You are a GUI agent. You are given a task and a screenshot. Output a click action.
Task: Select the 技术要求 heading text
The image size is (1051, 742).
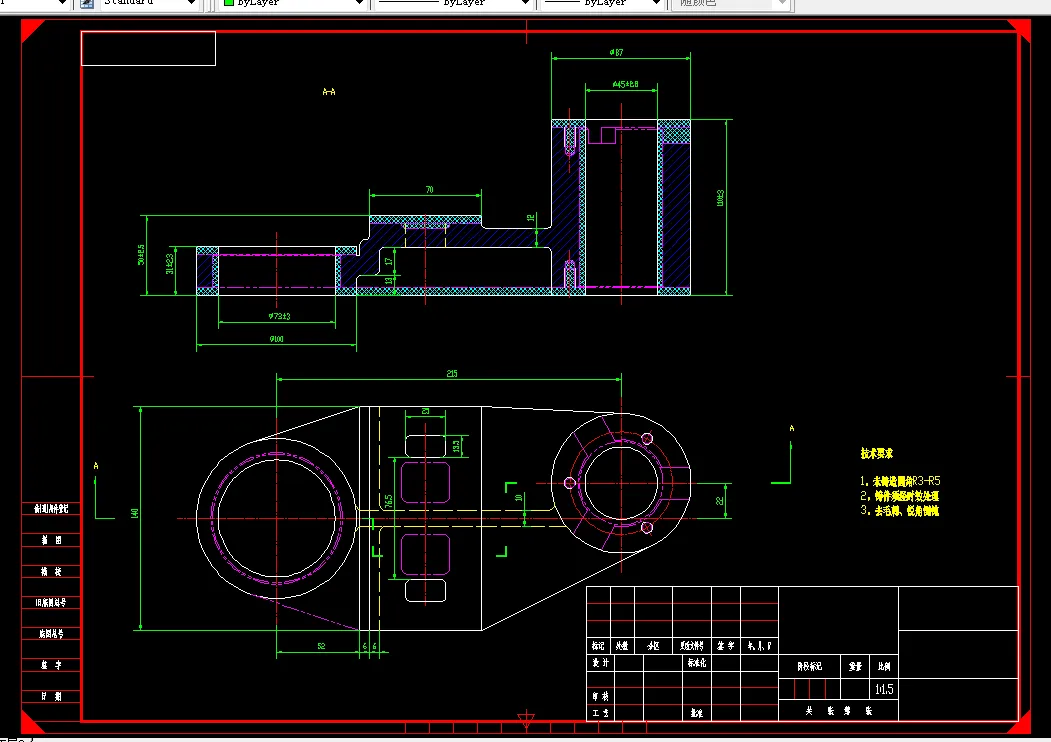(877, 454)
